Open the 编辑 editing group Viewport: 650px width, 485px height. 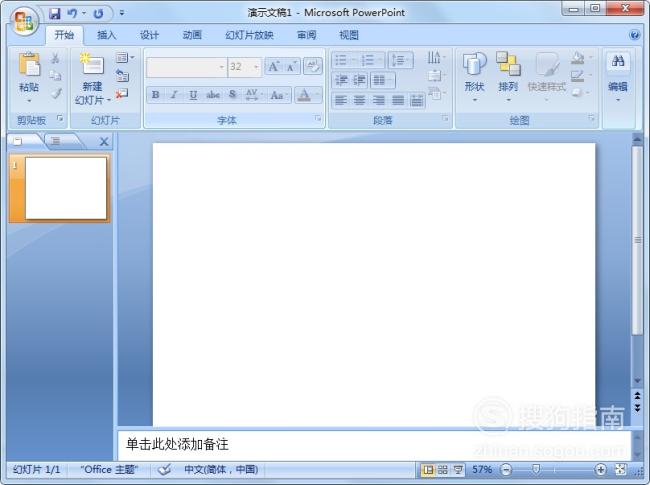click(618, 77)
